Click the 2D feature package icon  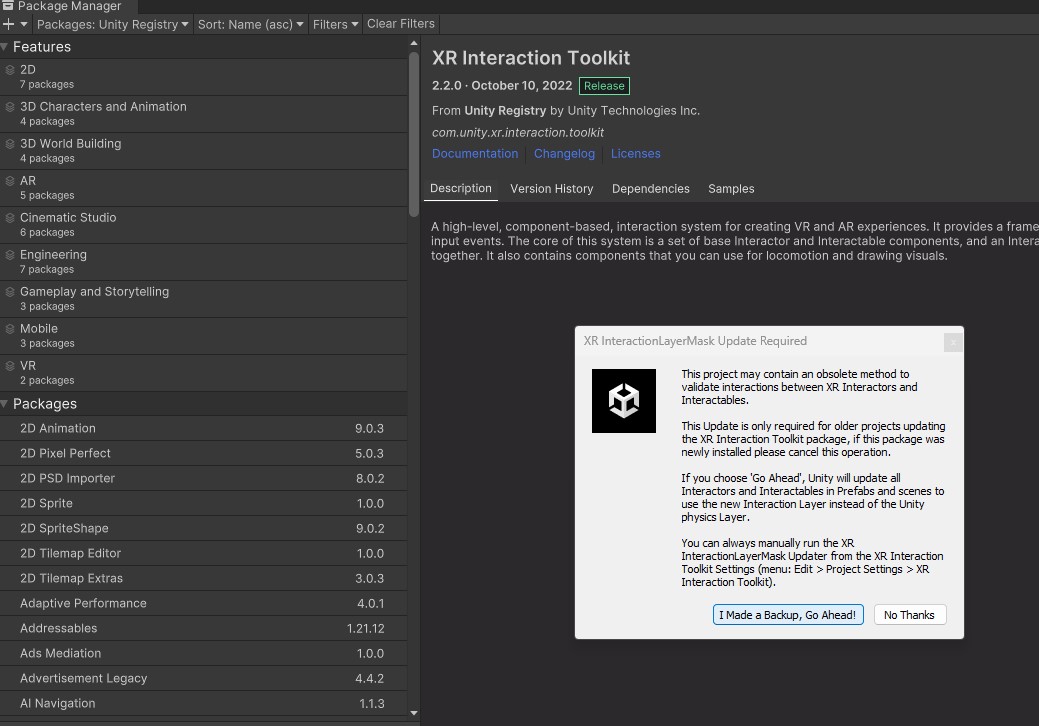click(x=10, y=70)
